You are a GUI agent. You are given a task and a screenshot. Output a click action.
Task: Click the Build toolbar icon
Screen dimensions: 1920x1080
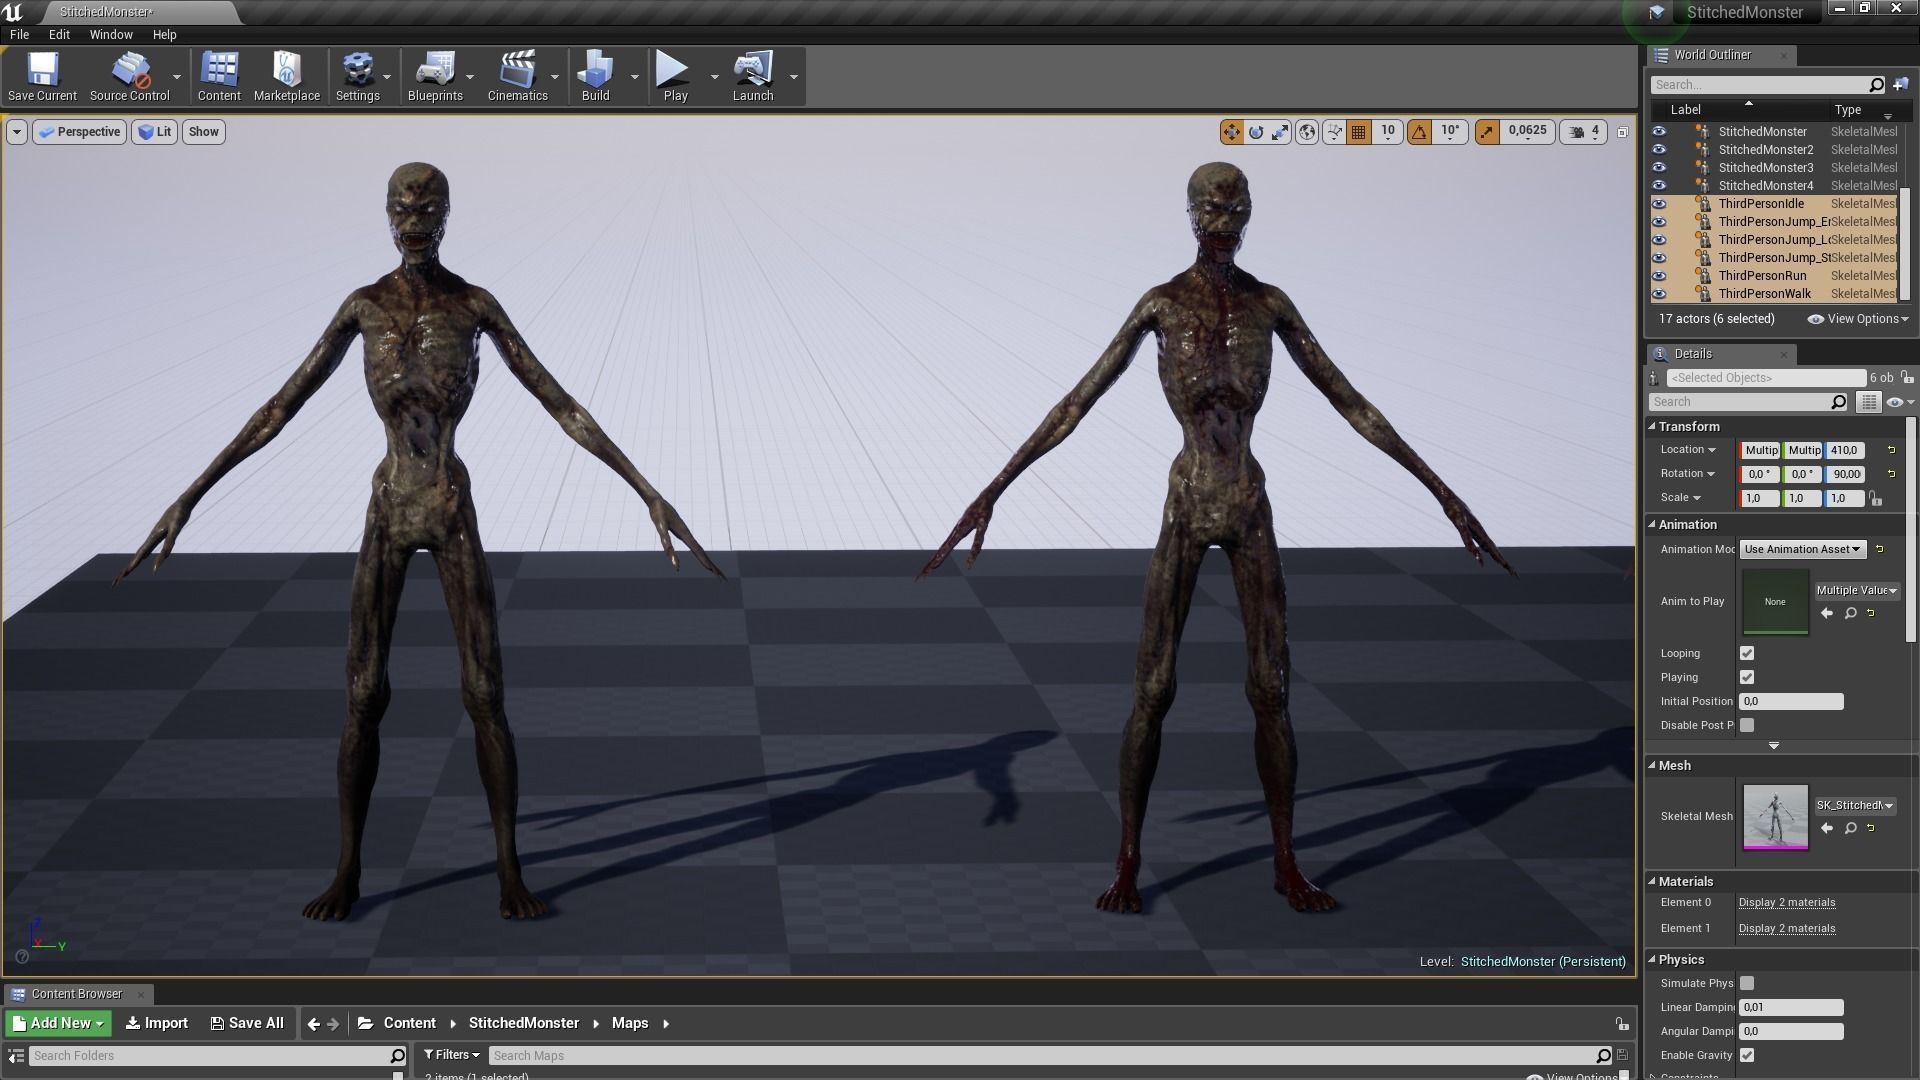pyautogui.click(x=595, y=76)
